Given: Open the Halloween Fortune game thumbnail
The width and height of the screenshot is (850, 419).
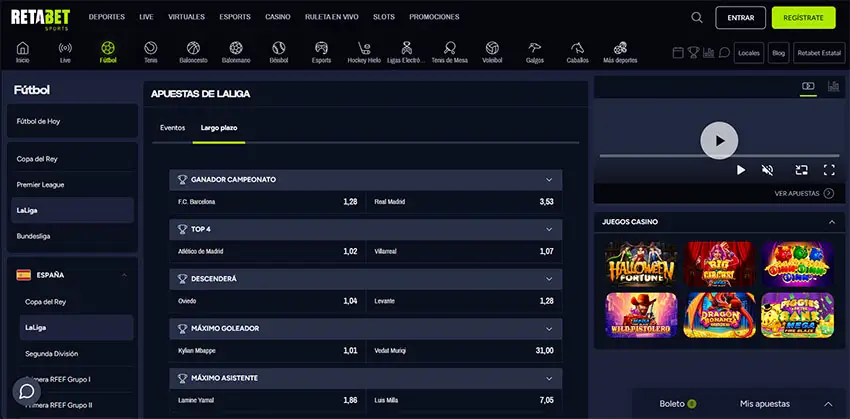Looking at the screenshot, I should point(641,264).
